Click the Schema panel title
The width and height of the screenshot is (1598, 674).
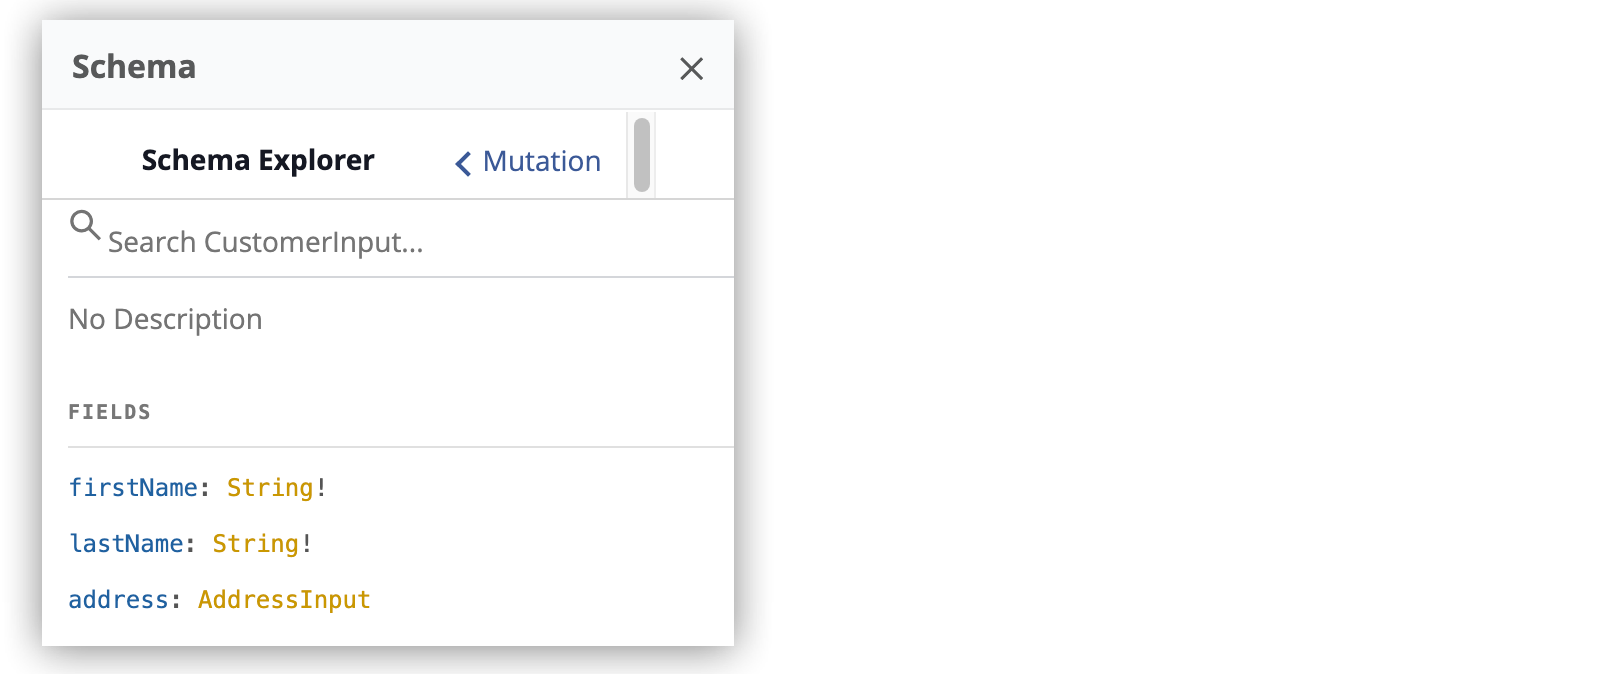click(x=133, y=66)
